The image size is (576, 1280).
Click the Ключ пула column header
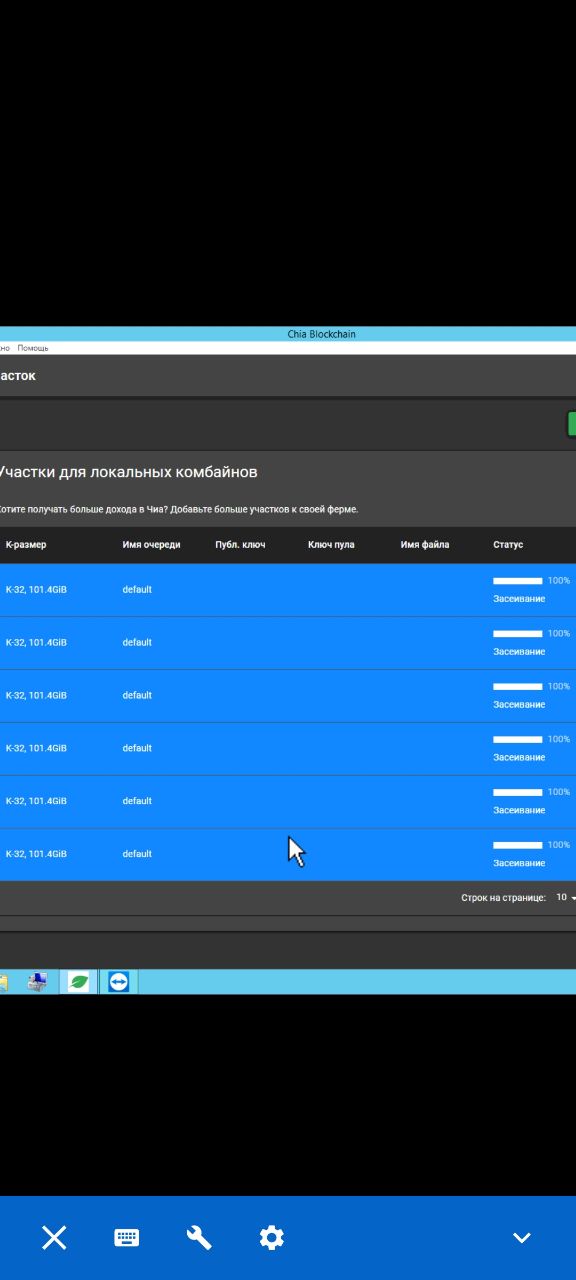(331, 545)
